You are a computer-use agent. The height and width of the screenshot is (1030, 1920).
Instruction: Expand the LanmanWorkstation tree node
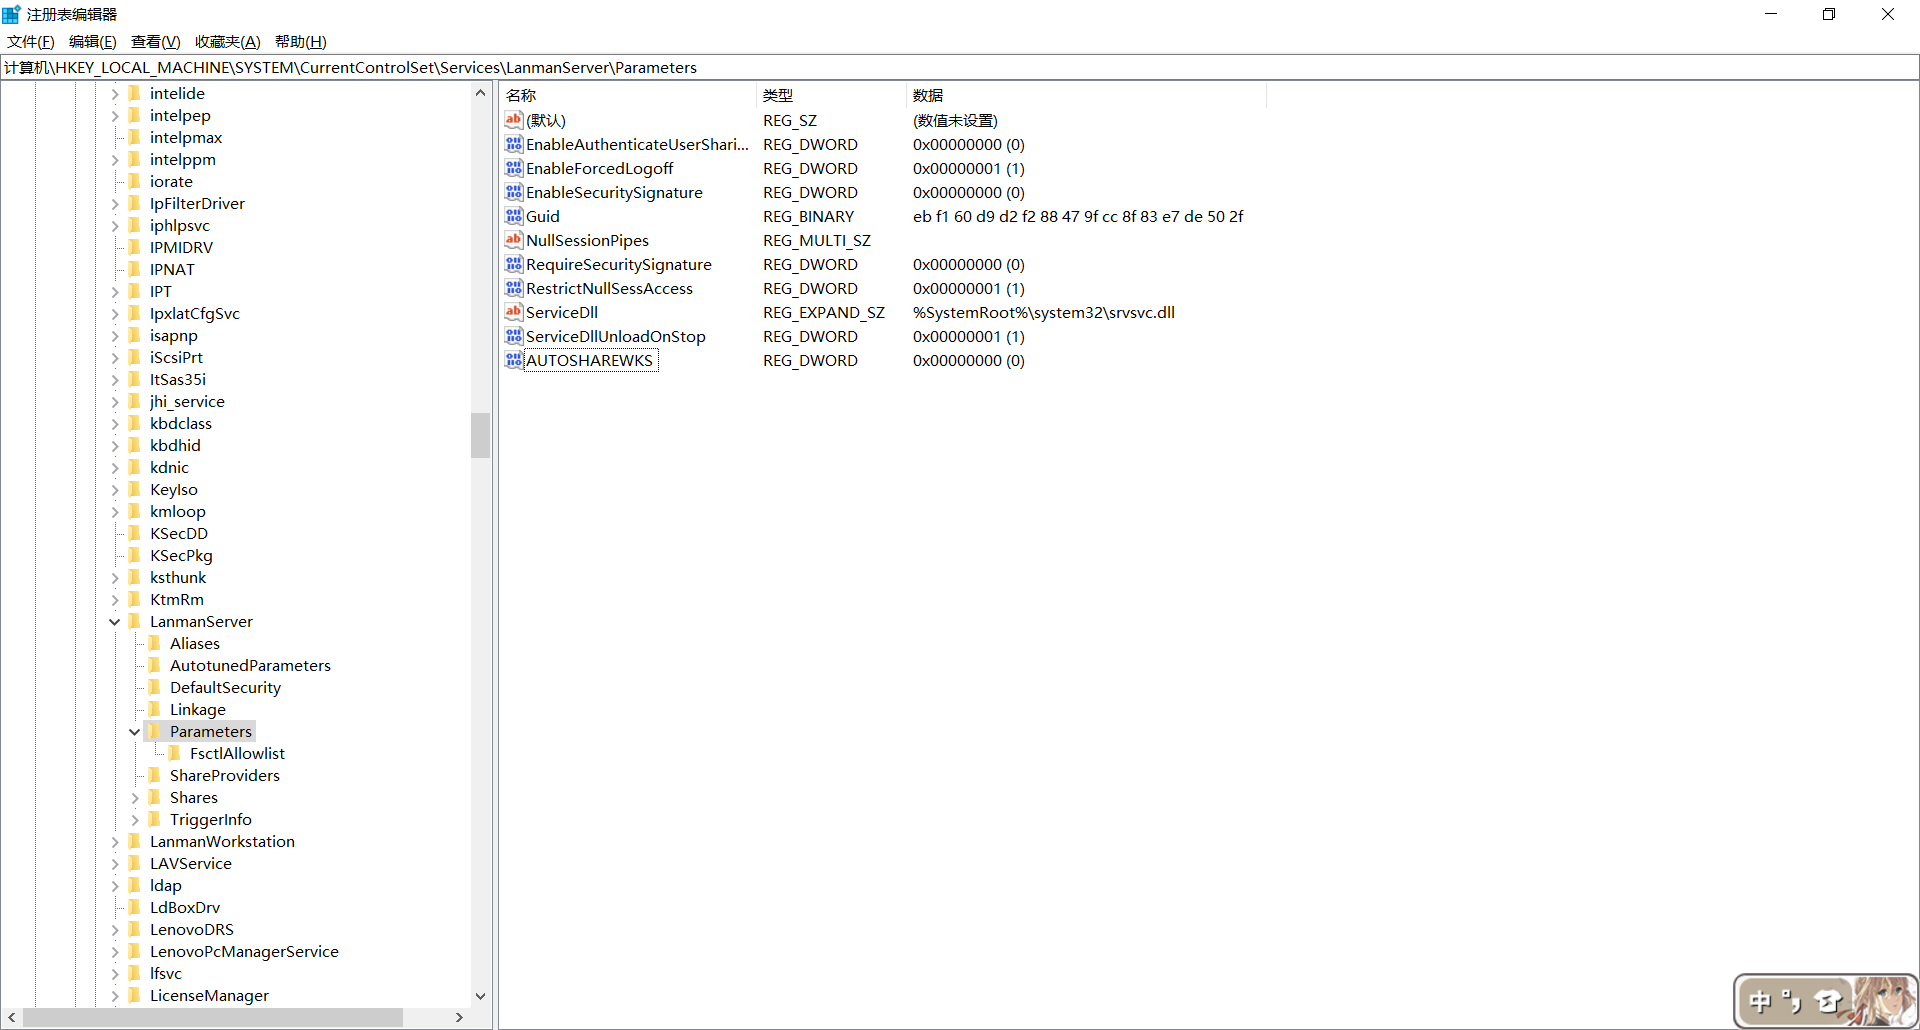tap(115, 842)
